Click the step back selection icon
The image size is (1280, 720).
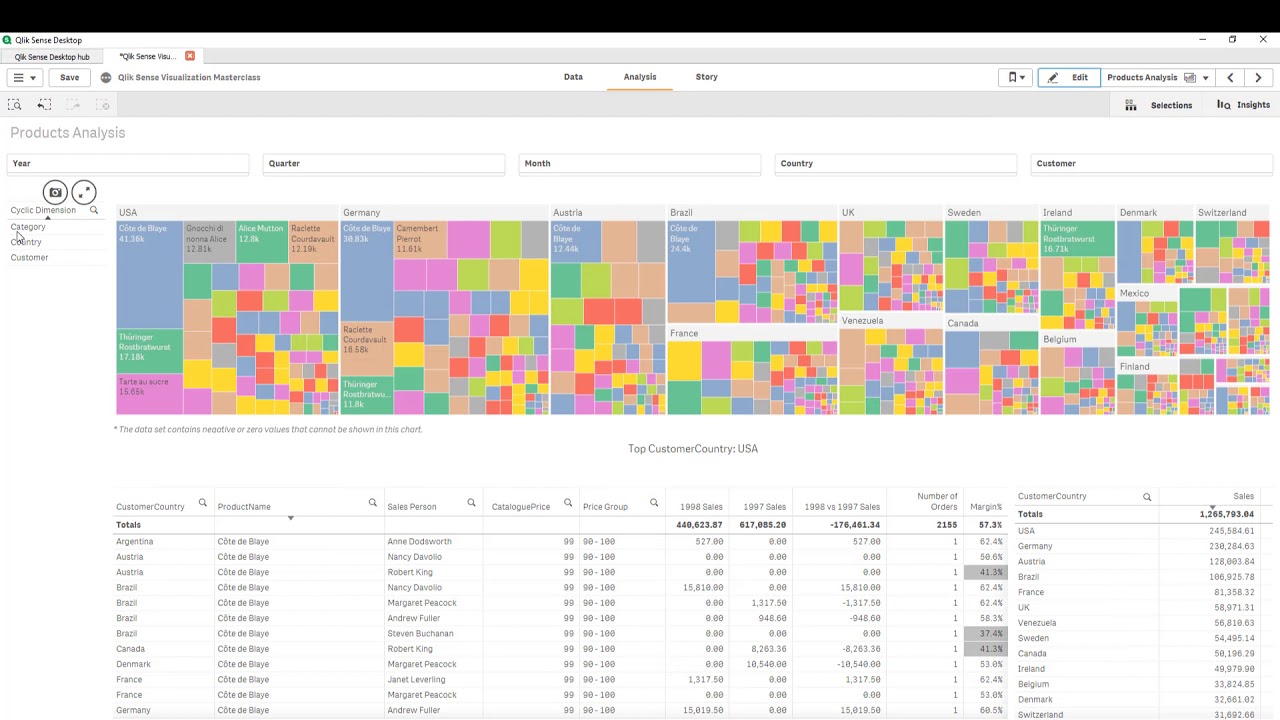point(44,105)
